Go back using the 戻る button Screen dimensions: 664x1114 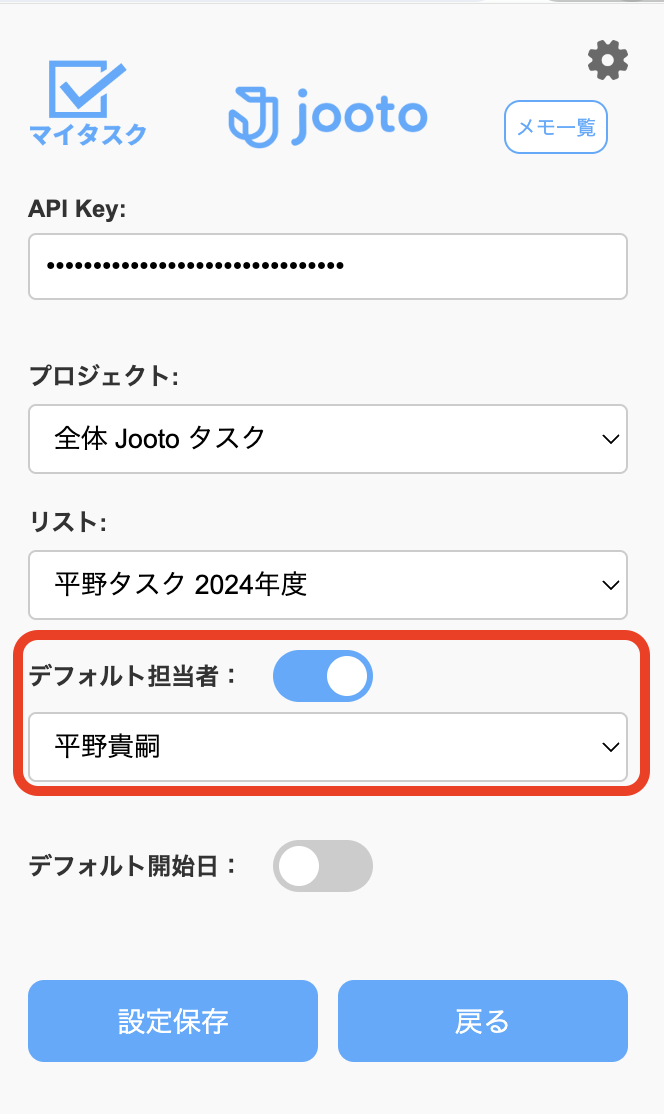[483, 1021]
